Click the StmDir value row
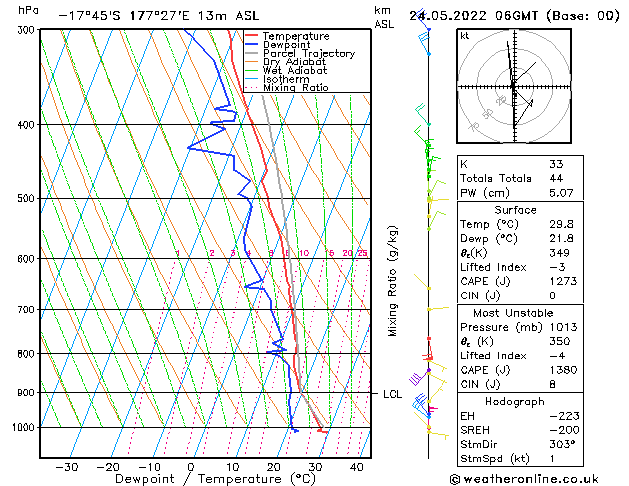 click(x=513, y=443)
